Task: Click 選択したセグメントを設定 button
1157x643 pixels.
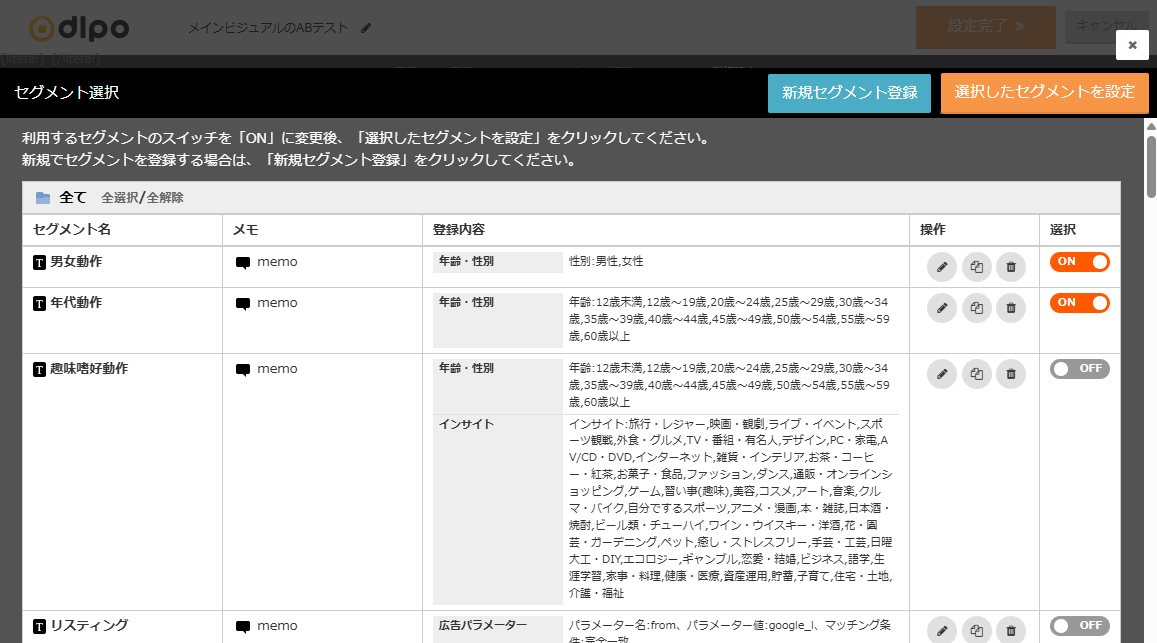Action: click(x=1044, y=92)
